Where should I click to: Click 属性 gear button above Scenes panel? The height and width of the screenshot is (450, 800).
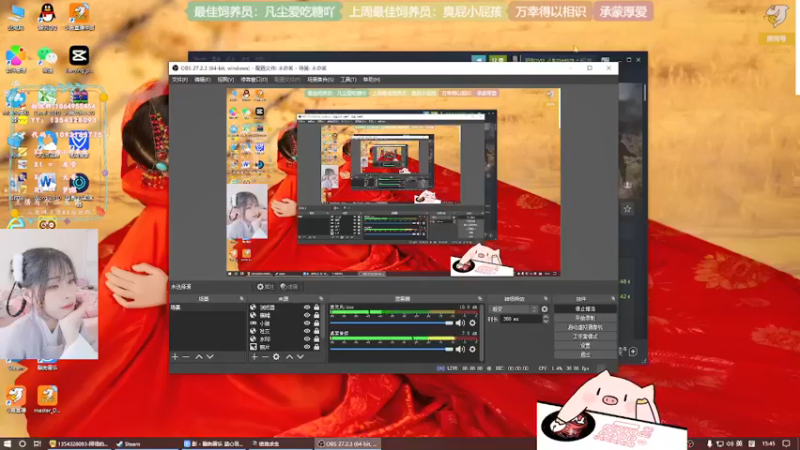266,287
